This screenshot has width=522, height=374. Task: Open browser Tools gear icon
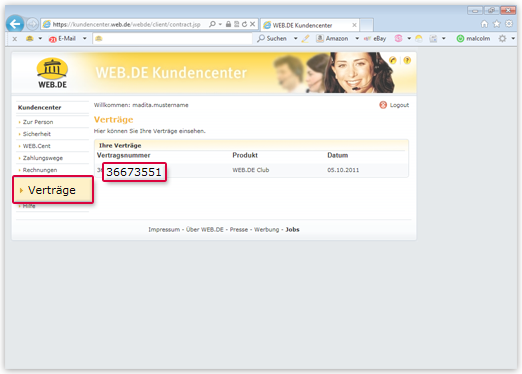tap(509, 24)
